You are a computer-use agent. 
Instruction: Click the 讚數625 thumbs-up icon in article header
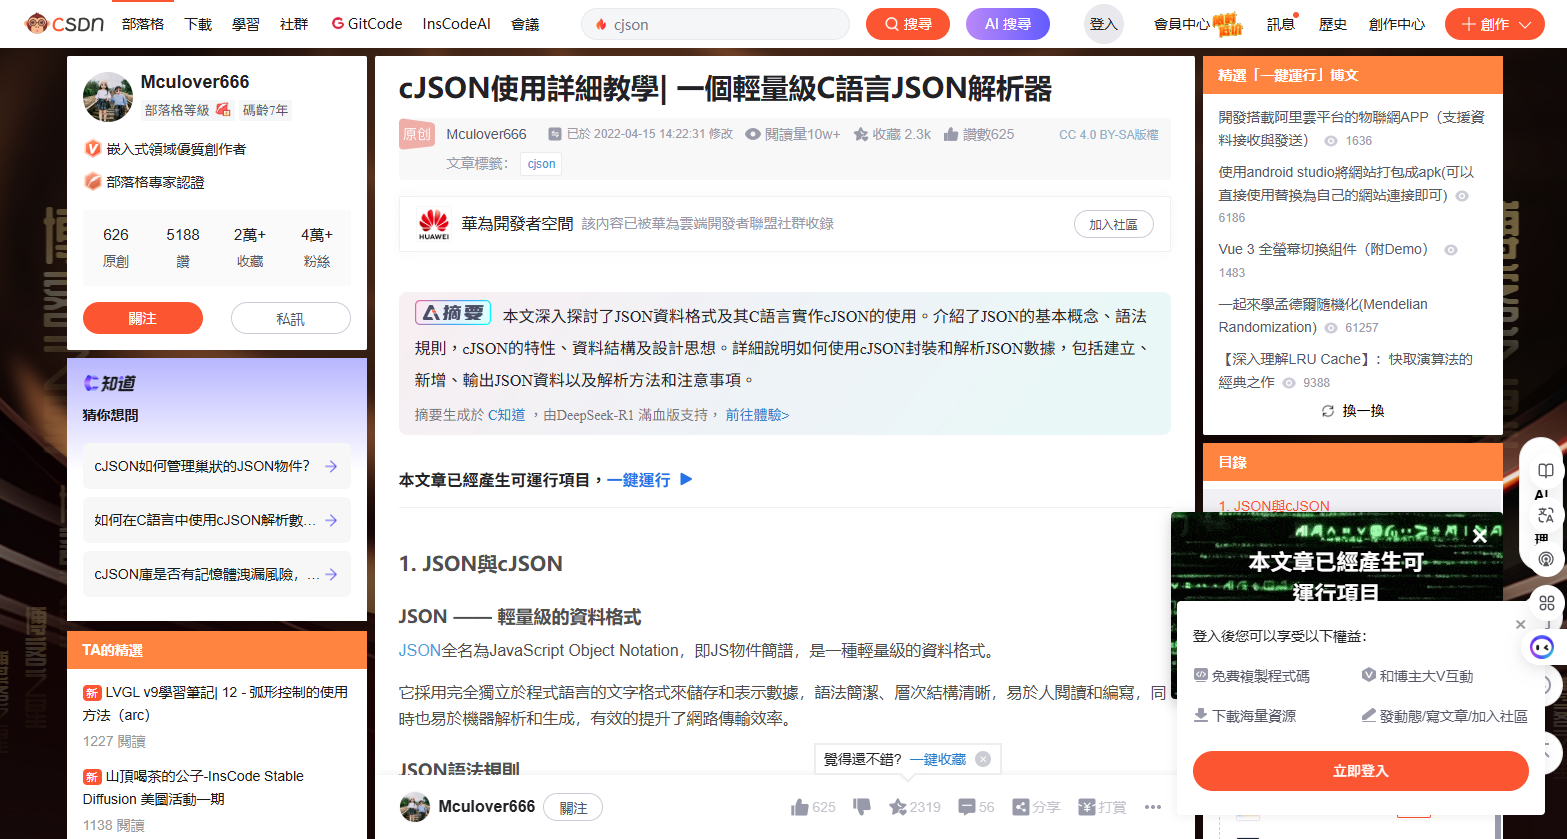click(951, 134)
